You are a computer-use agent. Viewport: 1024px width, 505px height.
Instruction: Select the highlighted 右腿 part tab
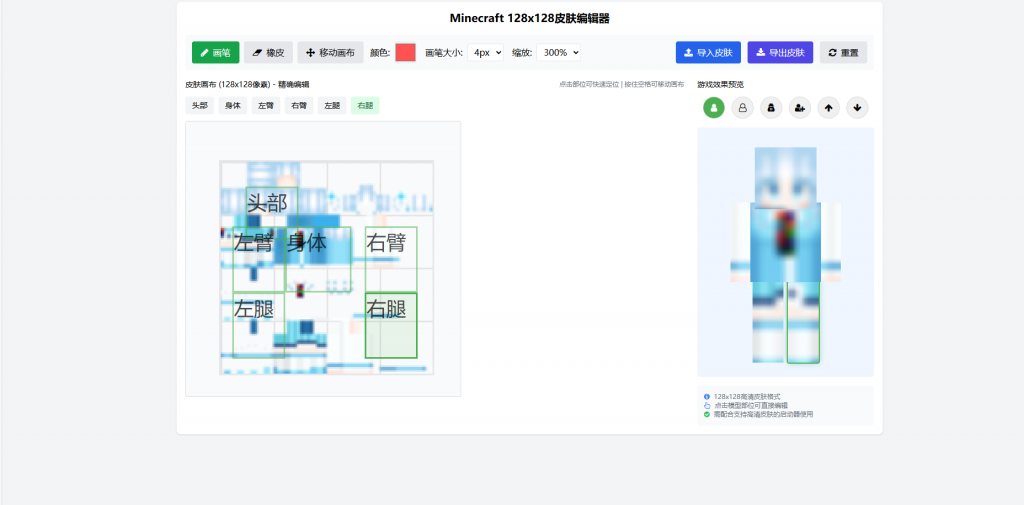(365, 105)
